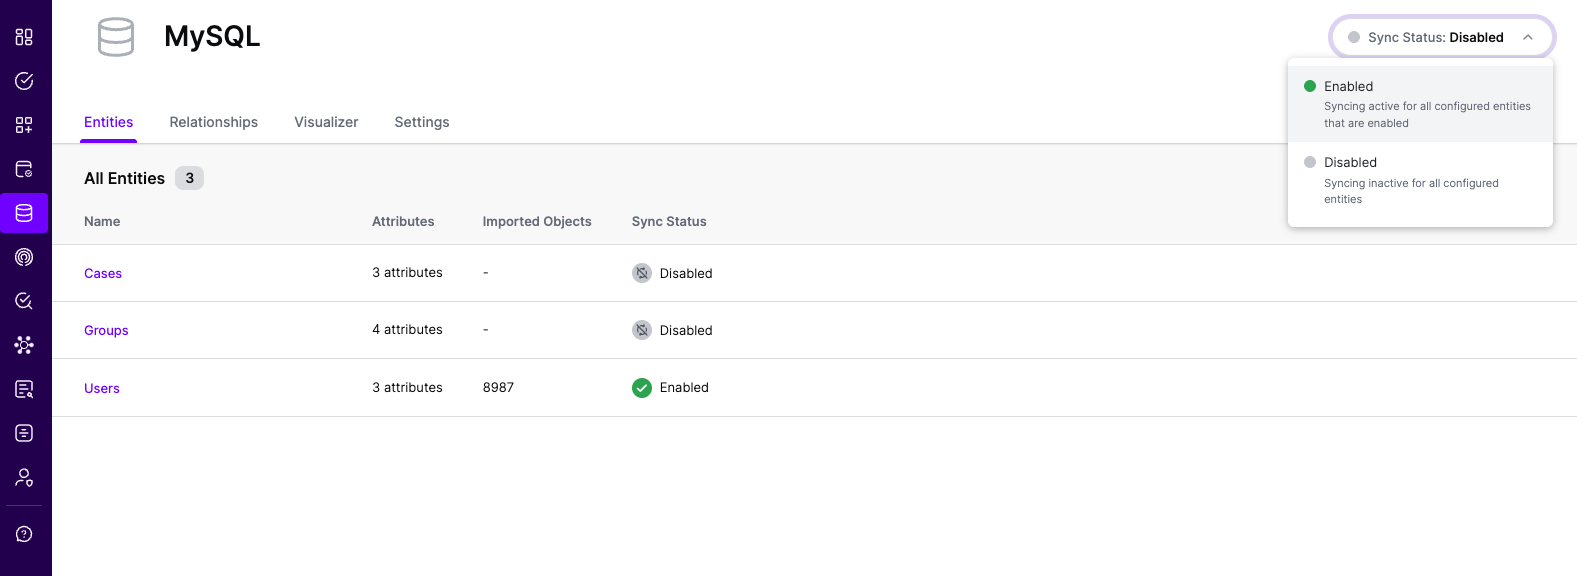Choose Enabled in the sync status menu
This screenshot has height=576, width=1577.
(x=1420, y=104)
